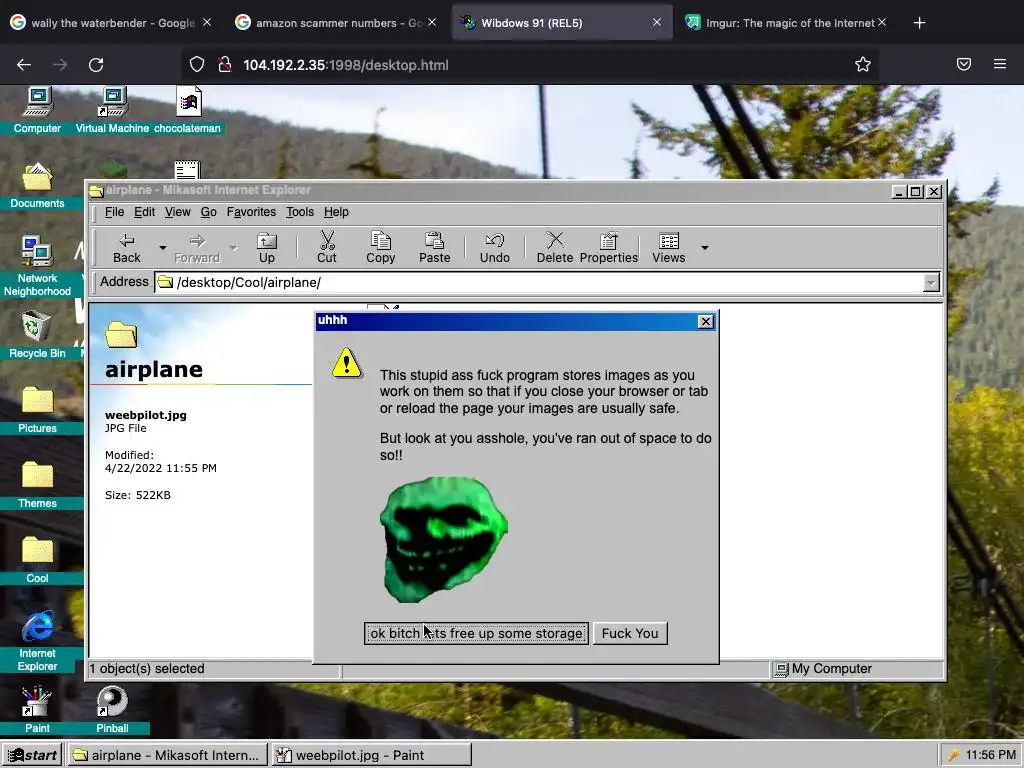Screen dimensions: 1024x768
Task: Click the green troll face image
Action: click(444, 539)
